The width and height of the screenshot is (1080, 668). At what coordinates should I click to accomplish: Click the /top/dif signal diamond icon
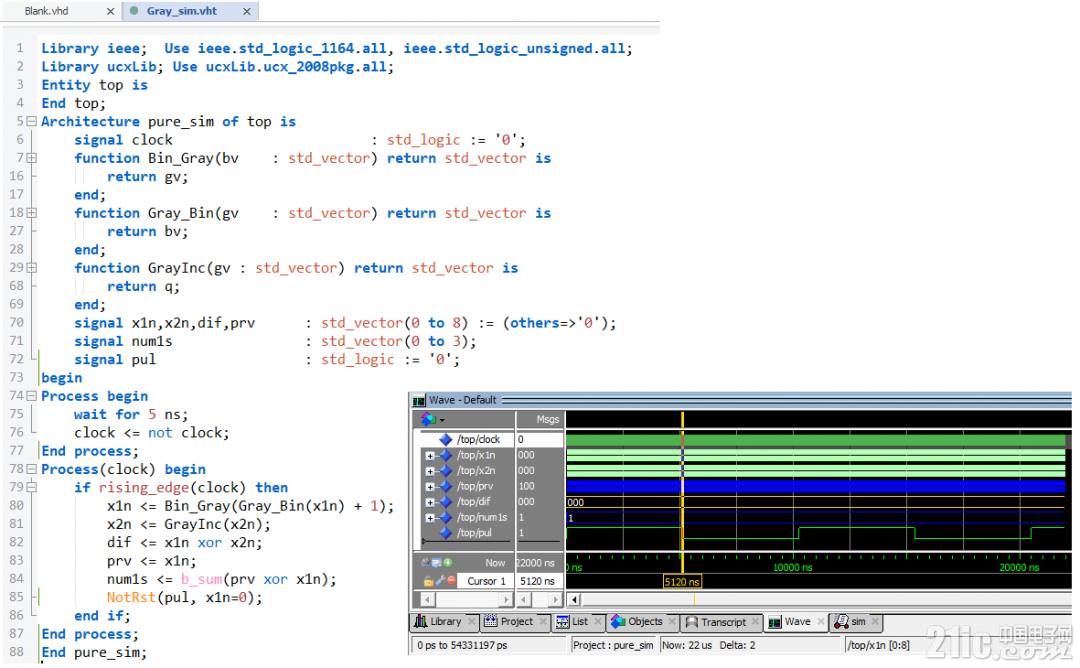[446, 502]
